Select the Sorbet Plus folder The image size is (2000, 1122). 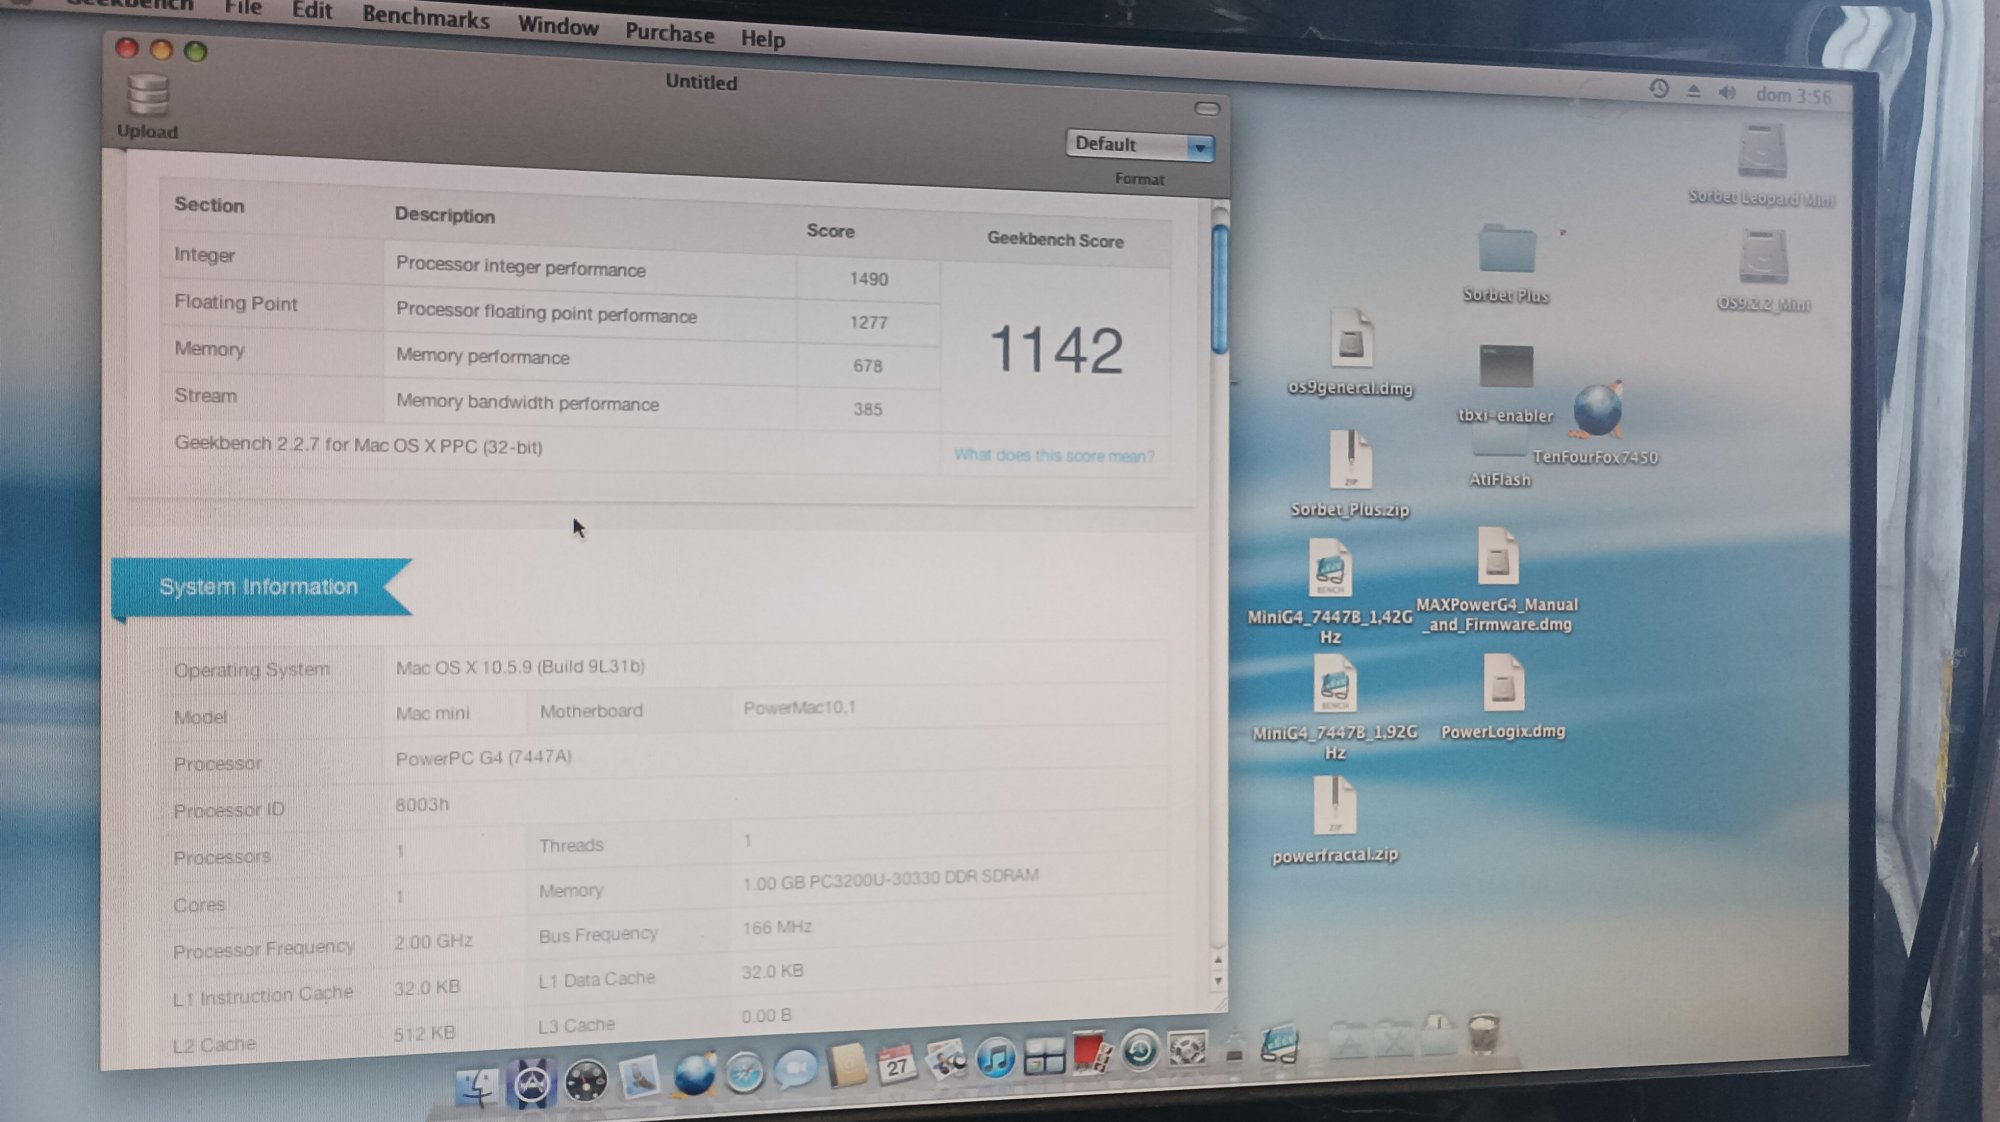coord(1505,250)
